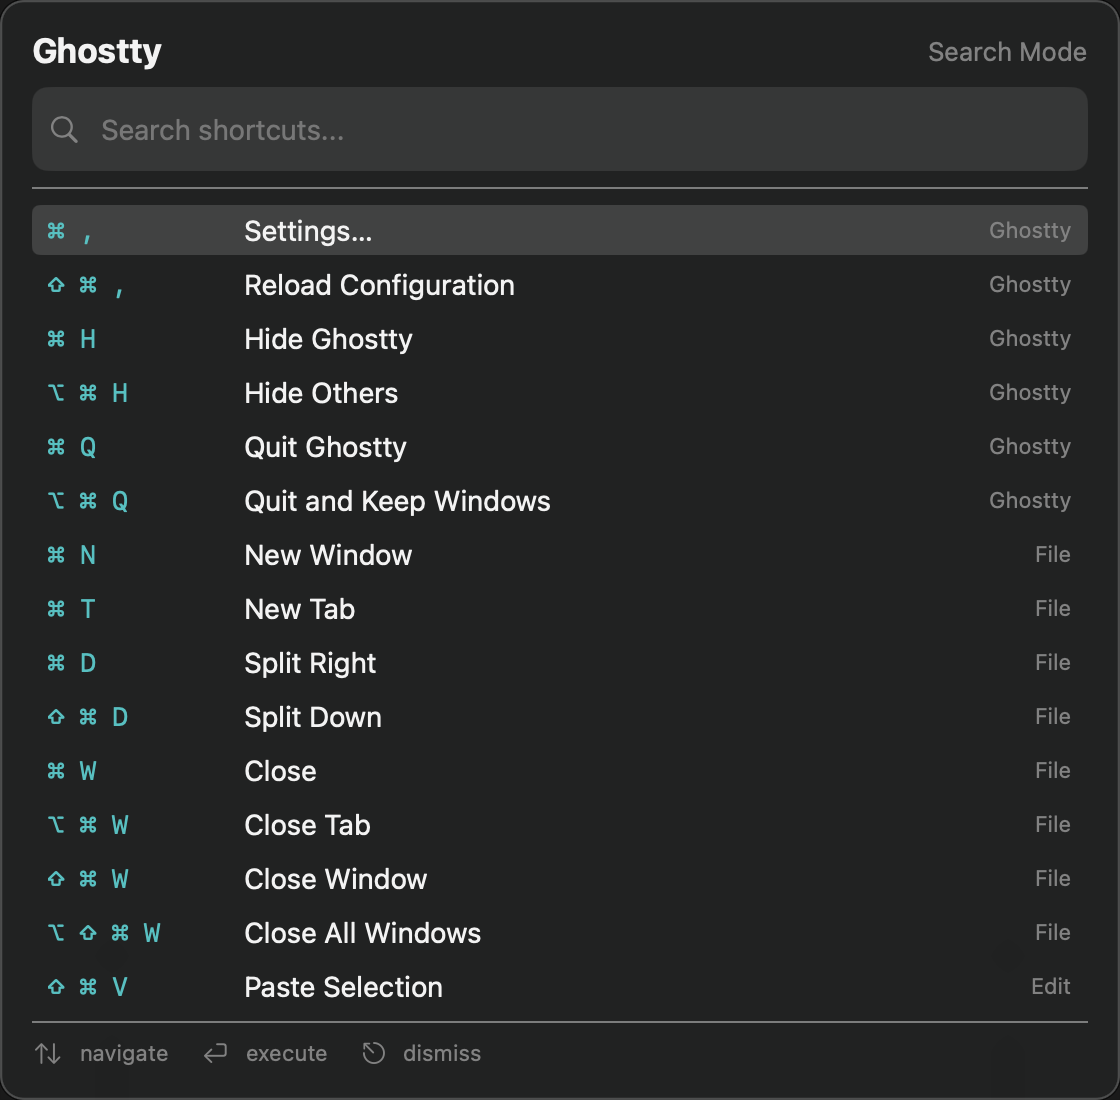Select the Close Tab entry

(x=559, y=825)
